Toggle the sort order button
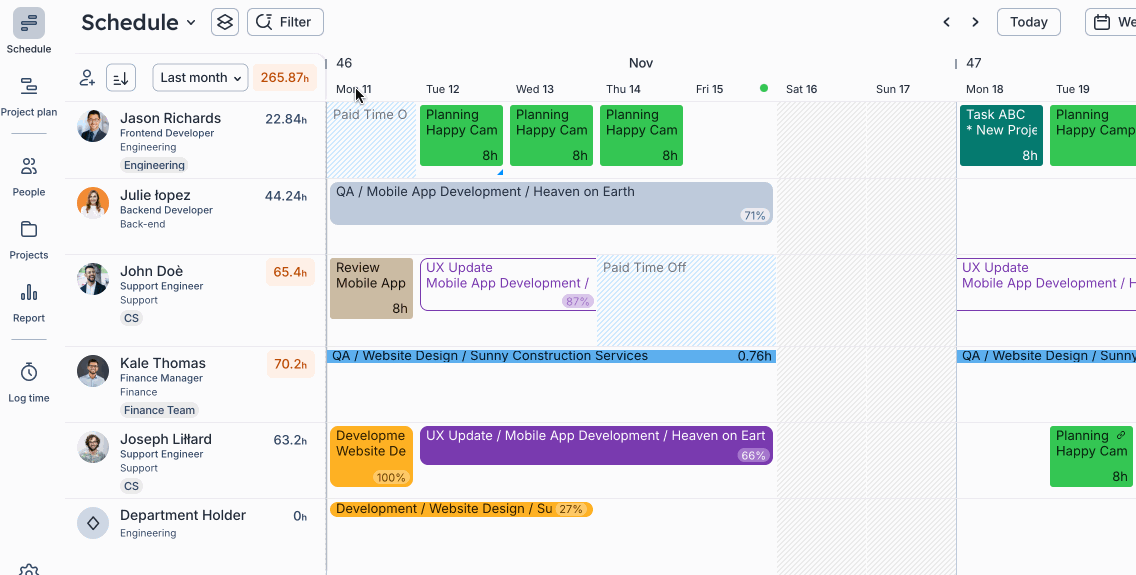Image resolution: width=1136 pixels, height=575 pixels. coord(121,78)
